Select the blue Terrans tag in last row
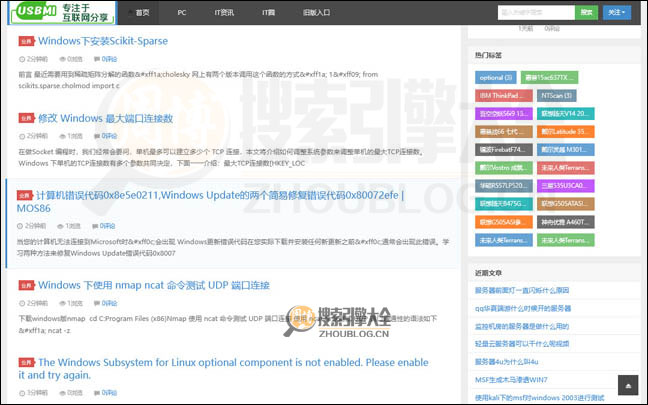The height and width of the screenshot is (405, 648). (x=504, y=240)
